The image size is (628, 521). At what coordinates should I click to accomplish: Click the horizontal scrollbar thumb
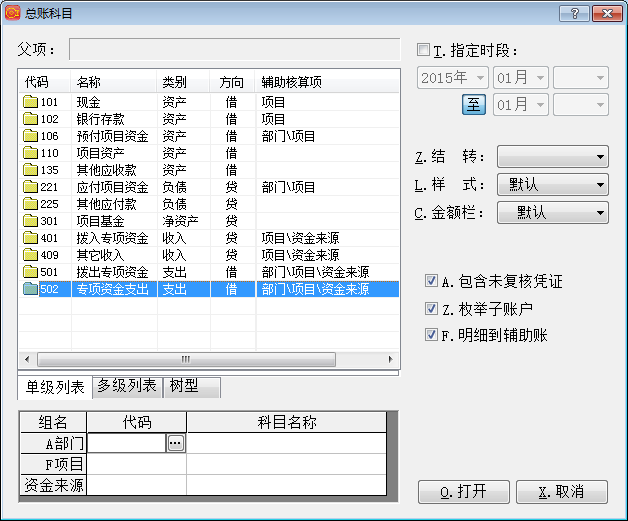click(186, 359)
